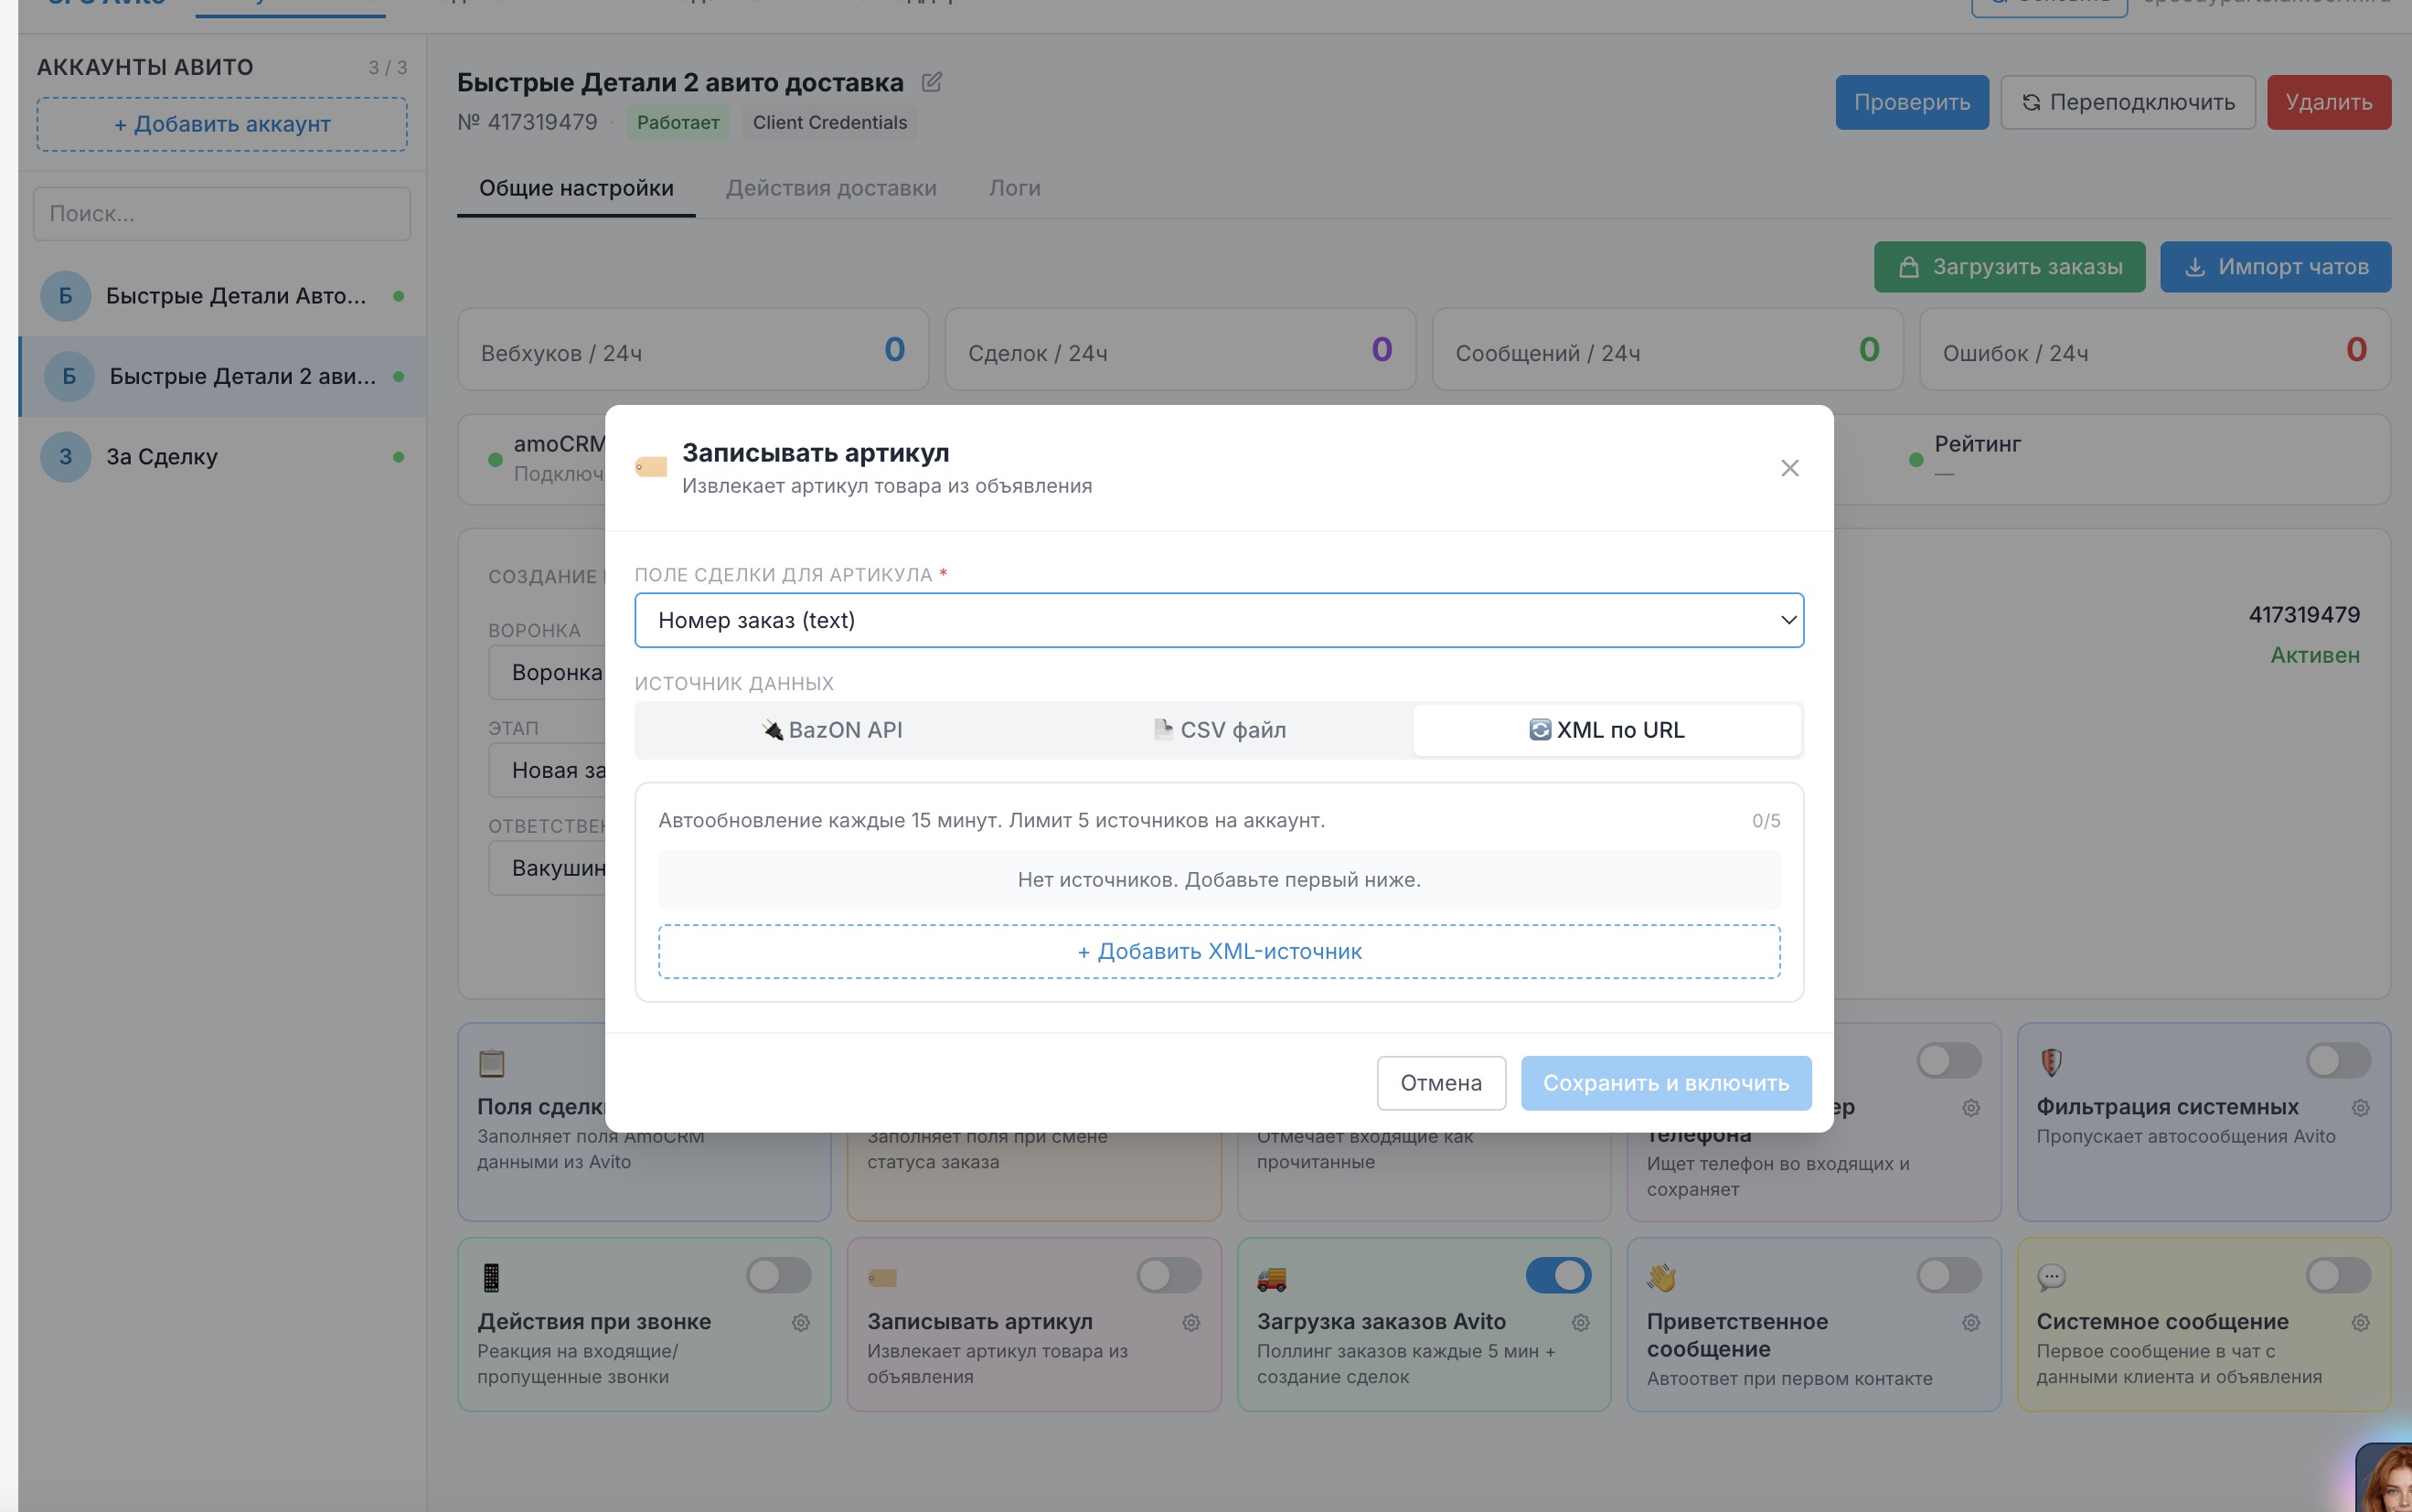Click the Сообщений / 24ч stat card

pos(1667,350)
